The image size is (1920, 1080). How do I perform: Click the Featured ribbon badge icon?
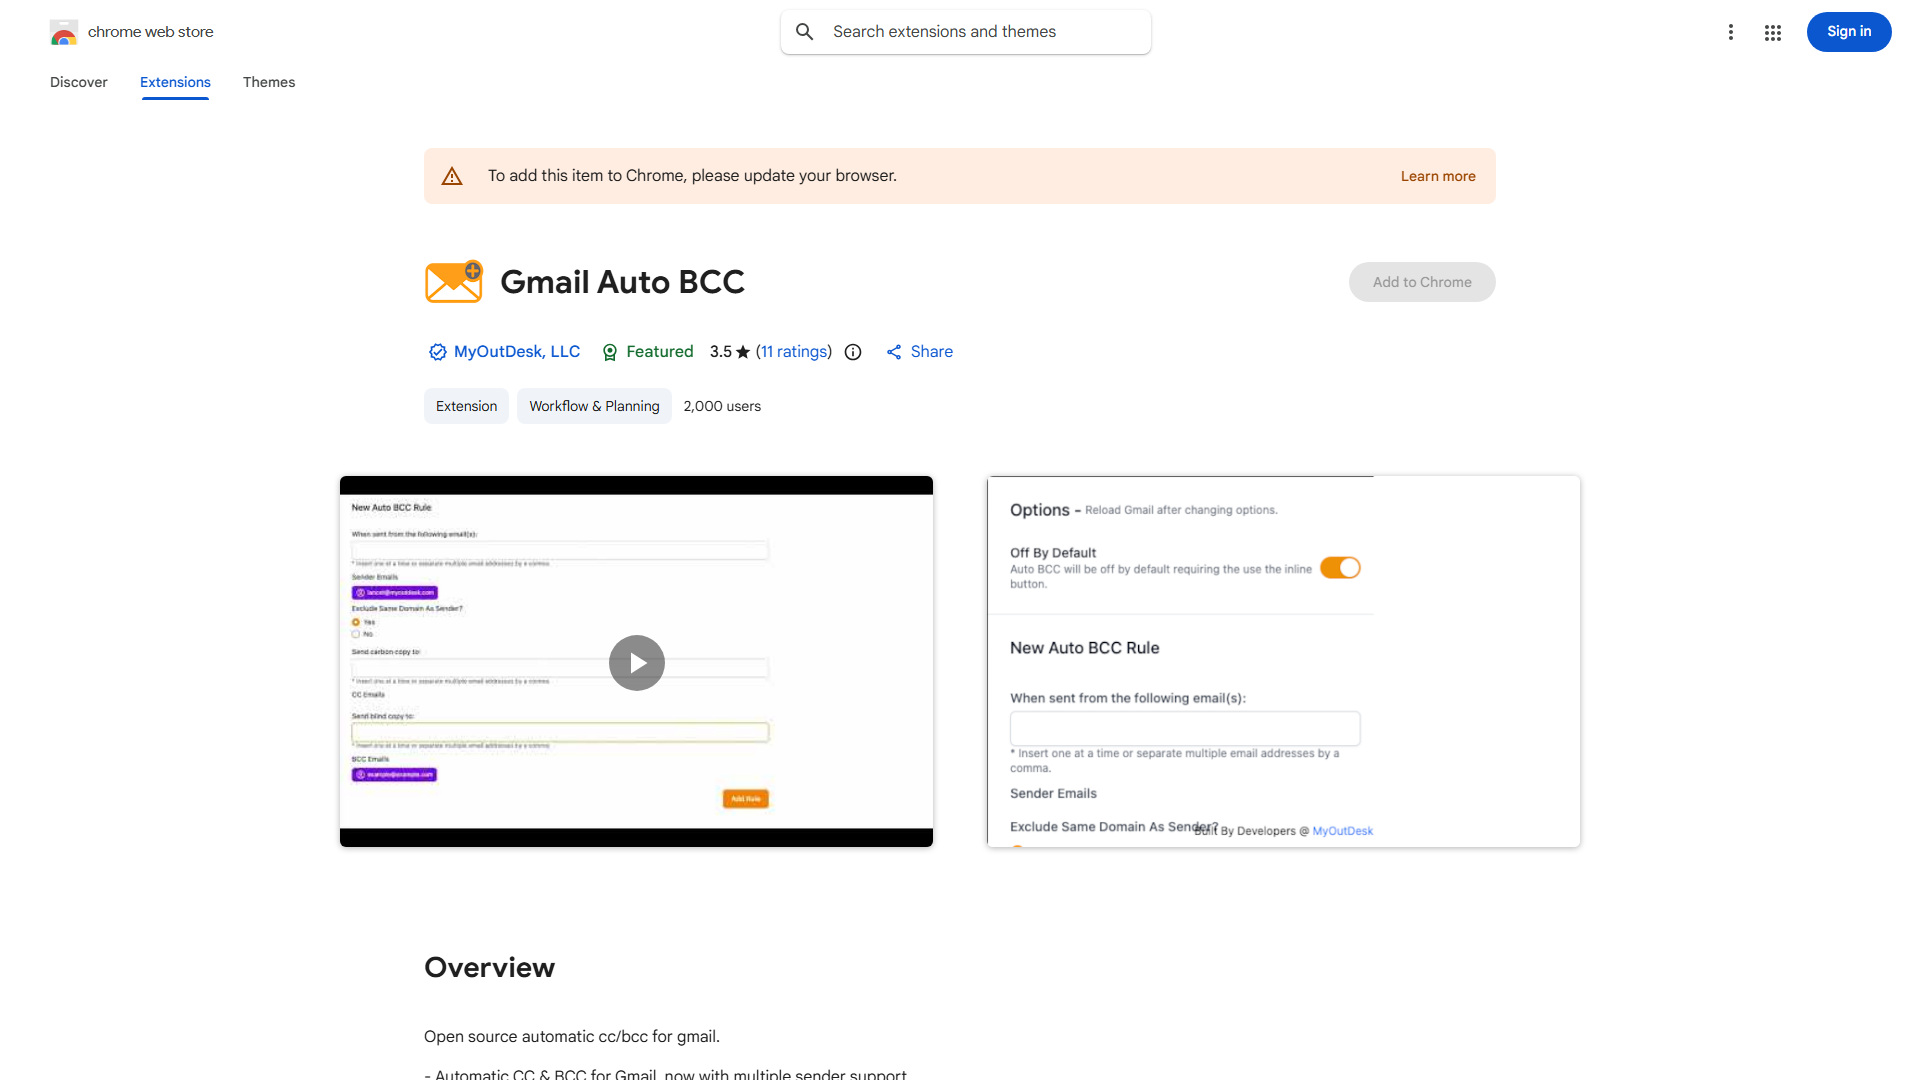point(610,352)
